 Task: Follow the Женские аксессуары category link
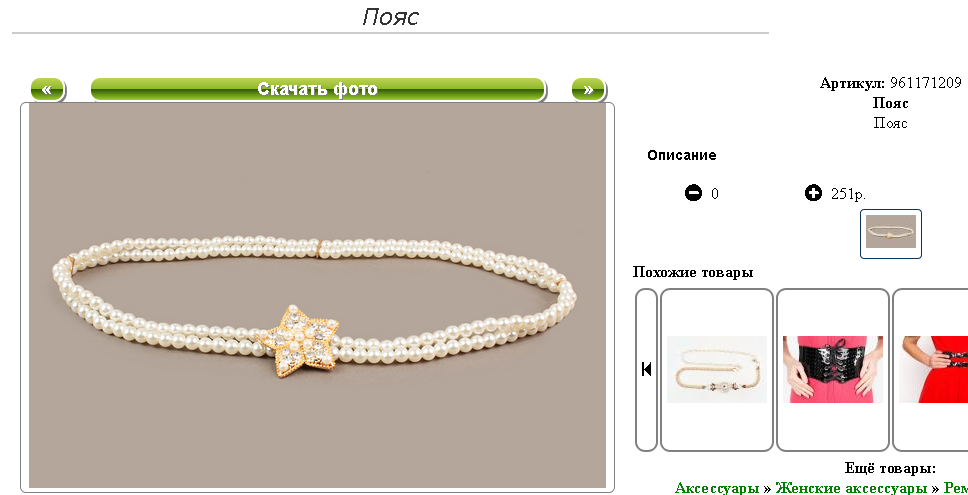(x=851, y=488)
